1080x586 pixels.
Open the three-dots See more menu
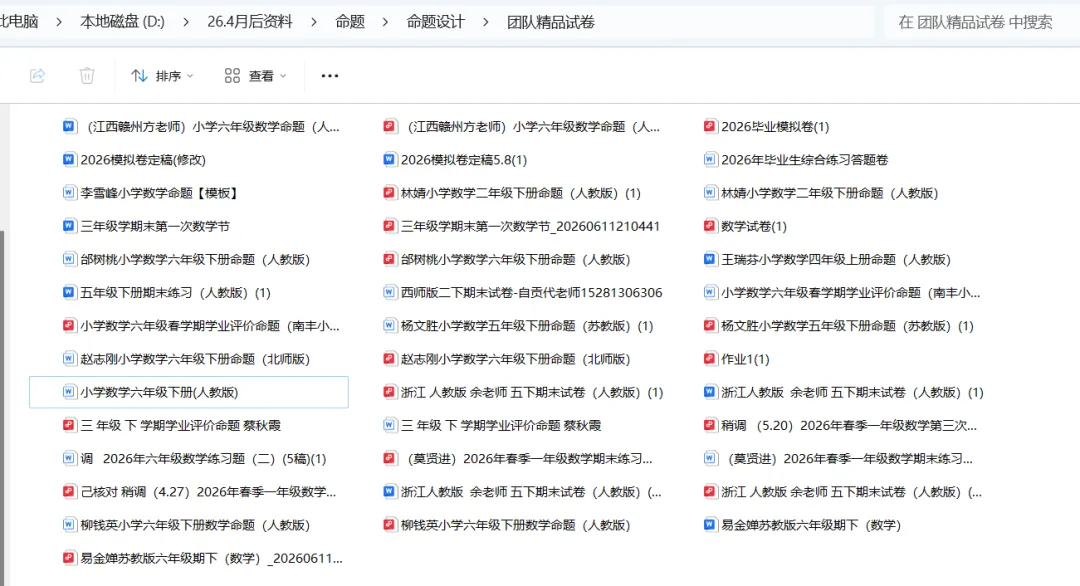click(x=330, y=76)
